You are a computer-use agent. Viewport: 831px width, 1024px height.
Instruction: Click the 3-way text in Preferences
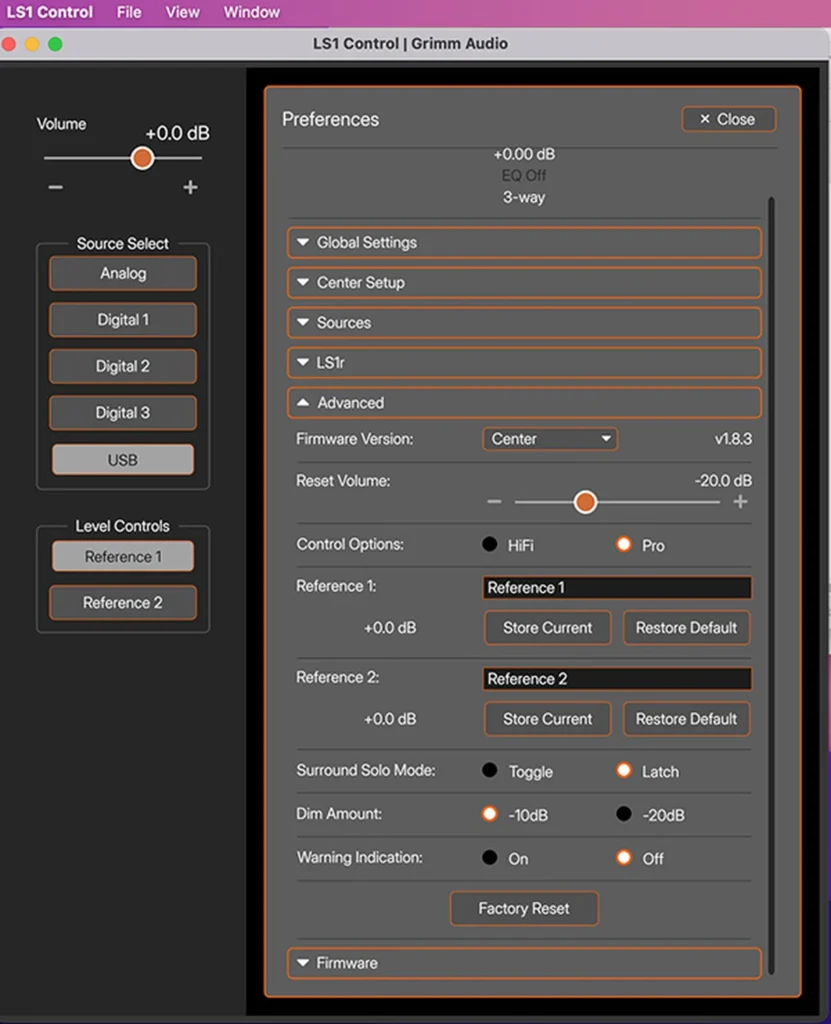[x=524, y=197]
